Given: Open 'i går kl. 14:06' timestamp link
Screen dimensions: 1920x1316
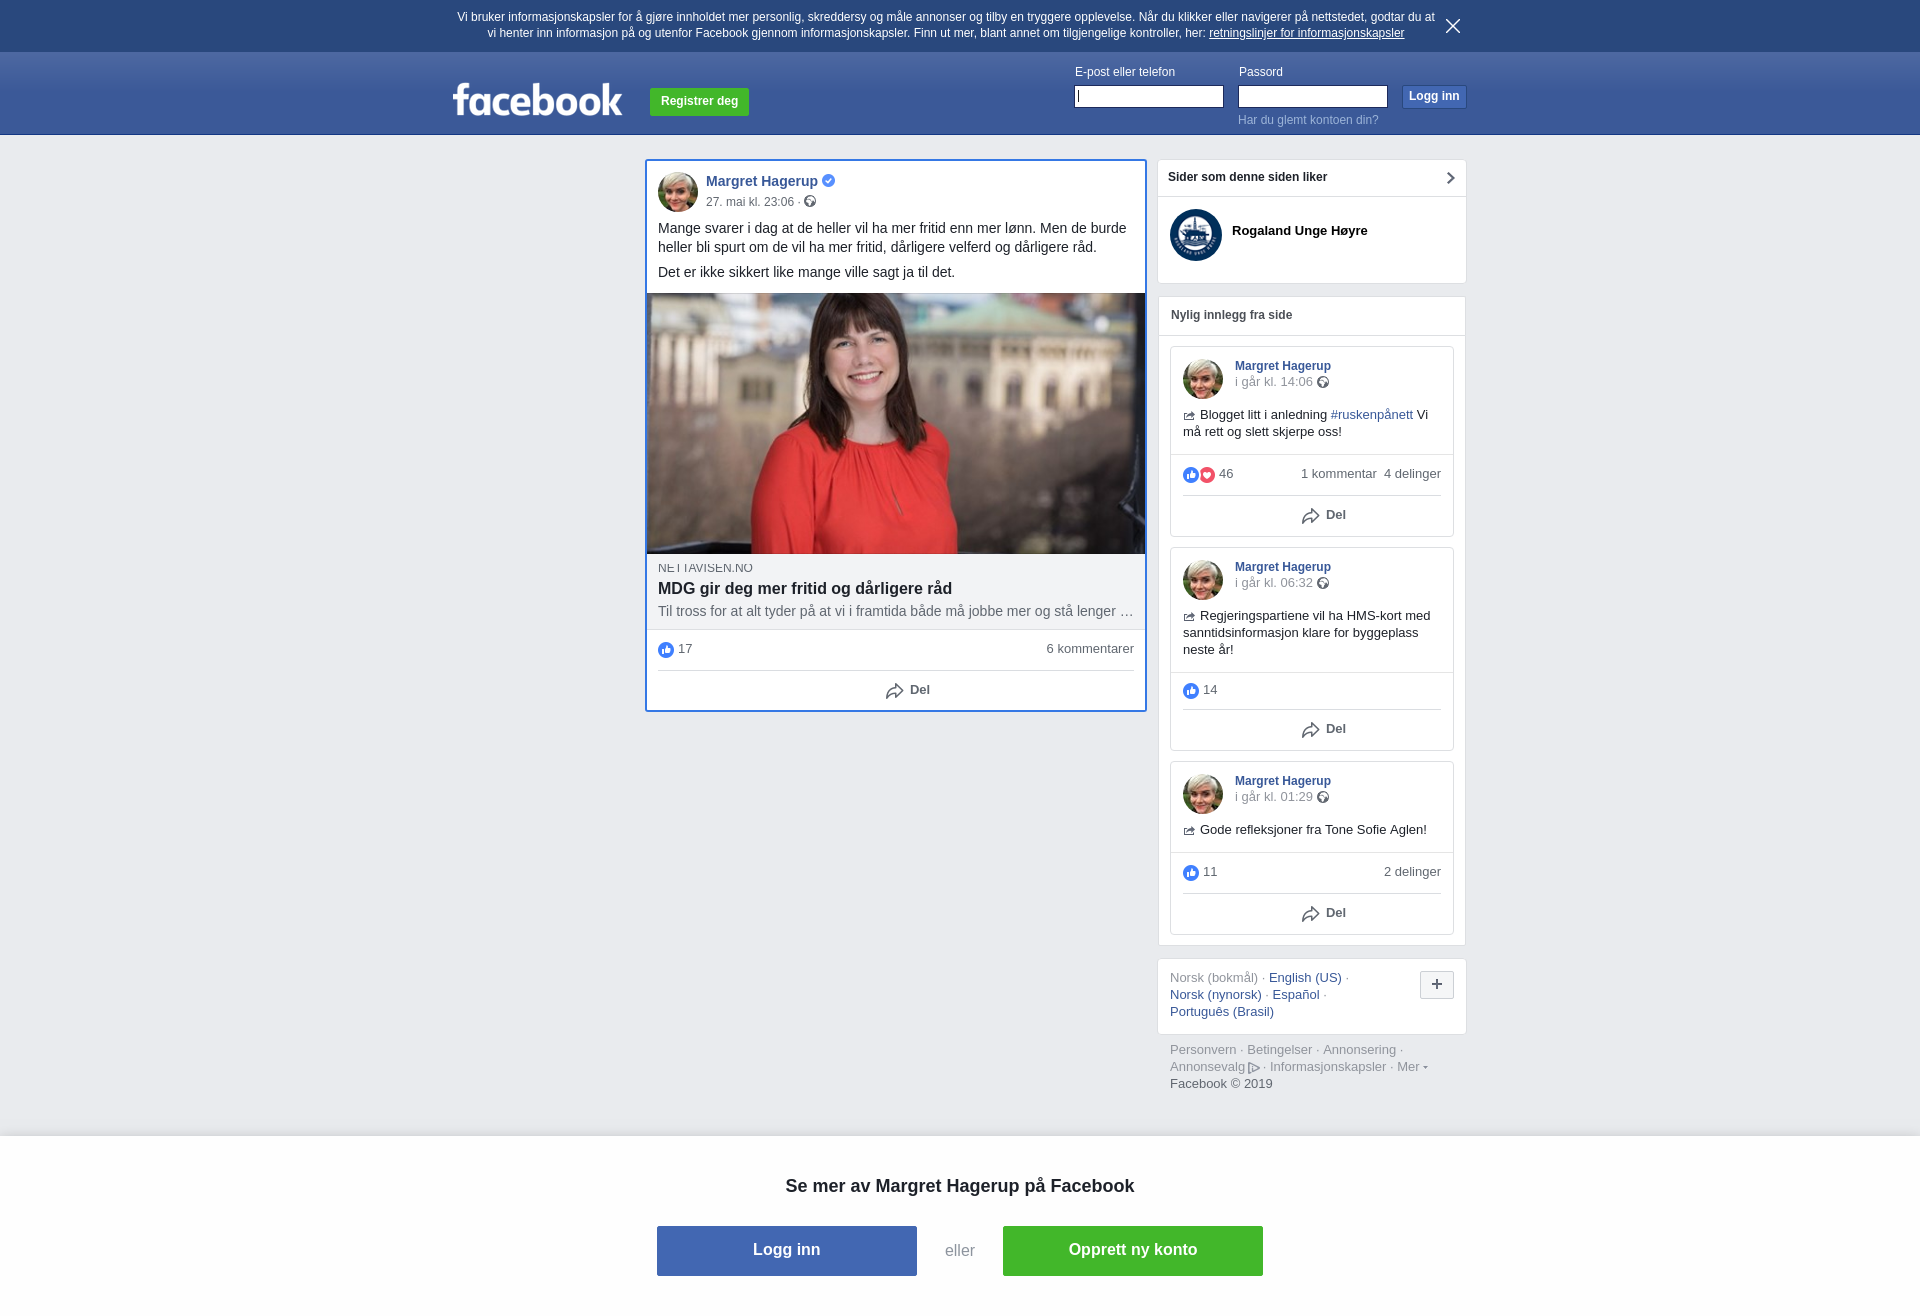Looking at the screenshot, I should coord(1274,382).
